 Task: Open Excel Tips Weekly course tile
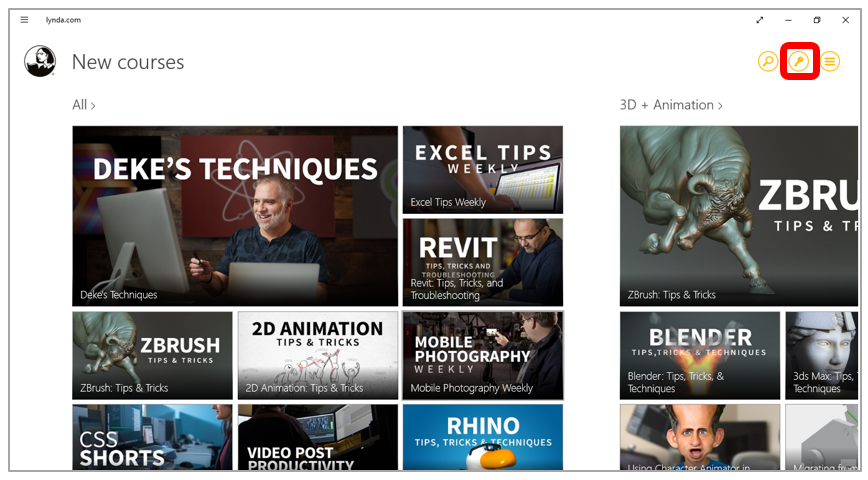483,169
